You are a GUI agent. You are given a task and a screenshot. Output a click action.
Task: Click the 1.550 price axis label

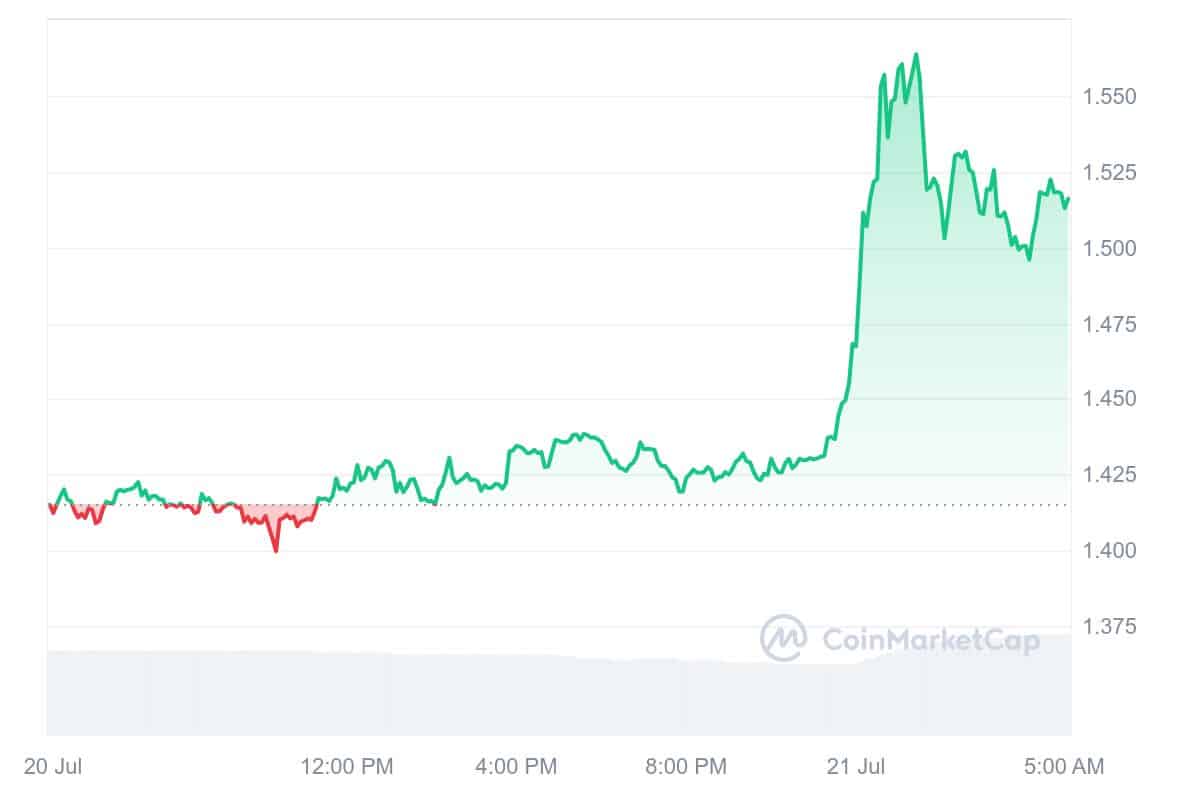pos(1110,97)
